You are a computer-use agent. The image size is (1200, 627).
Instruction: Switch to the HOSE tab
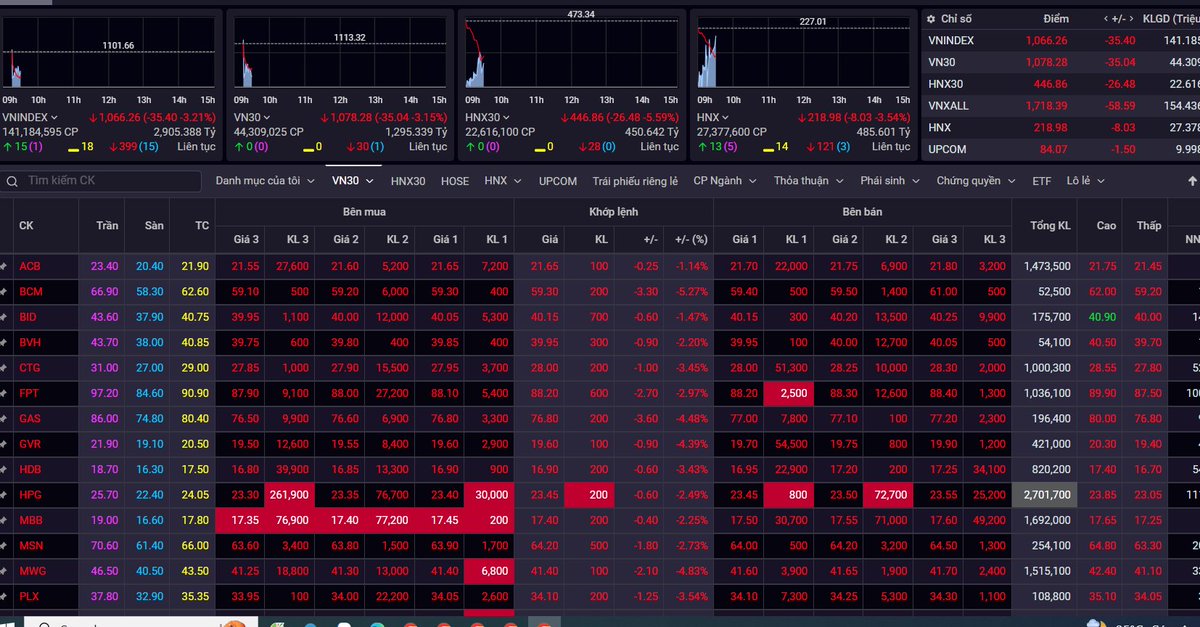click(455, 181)
